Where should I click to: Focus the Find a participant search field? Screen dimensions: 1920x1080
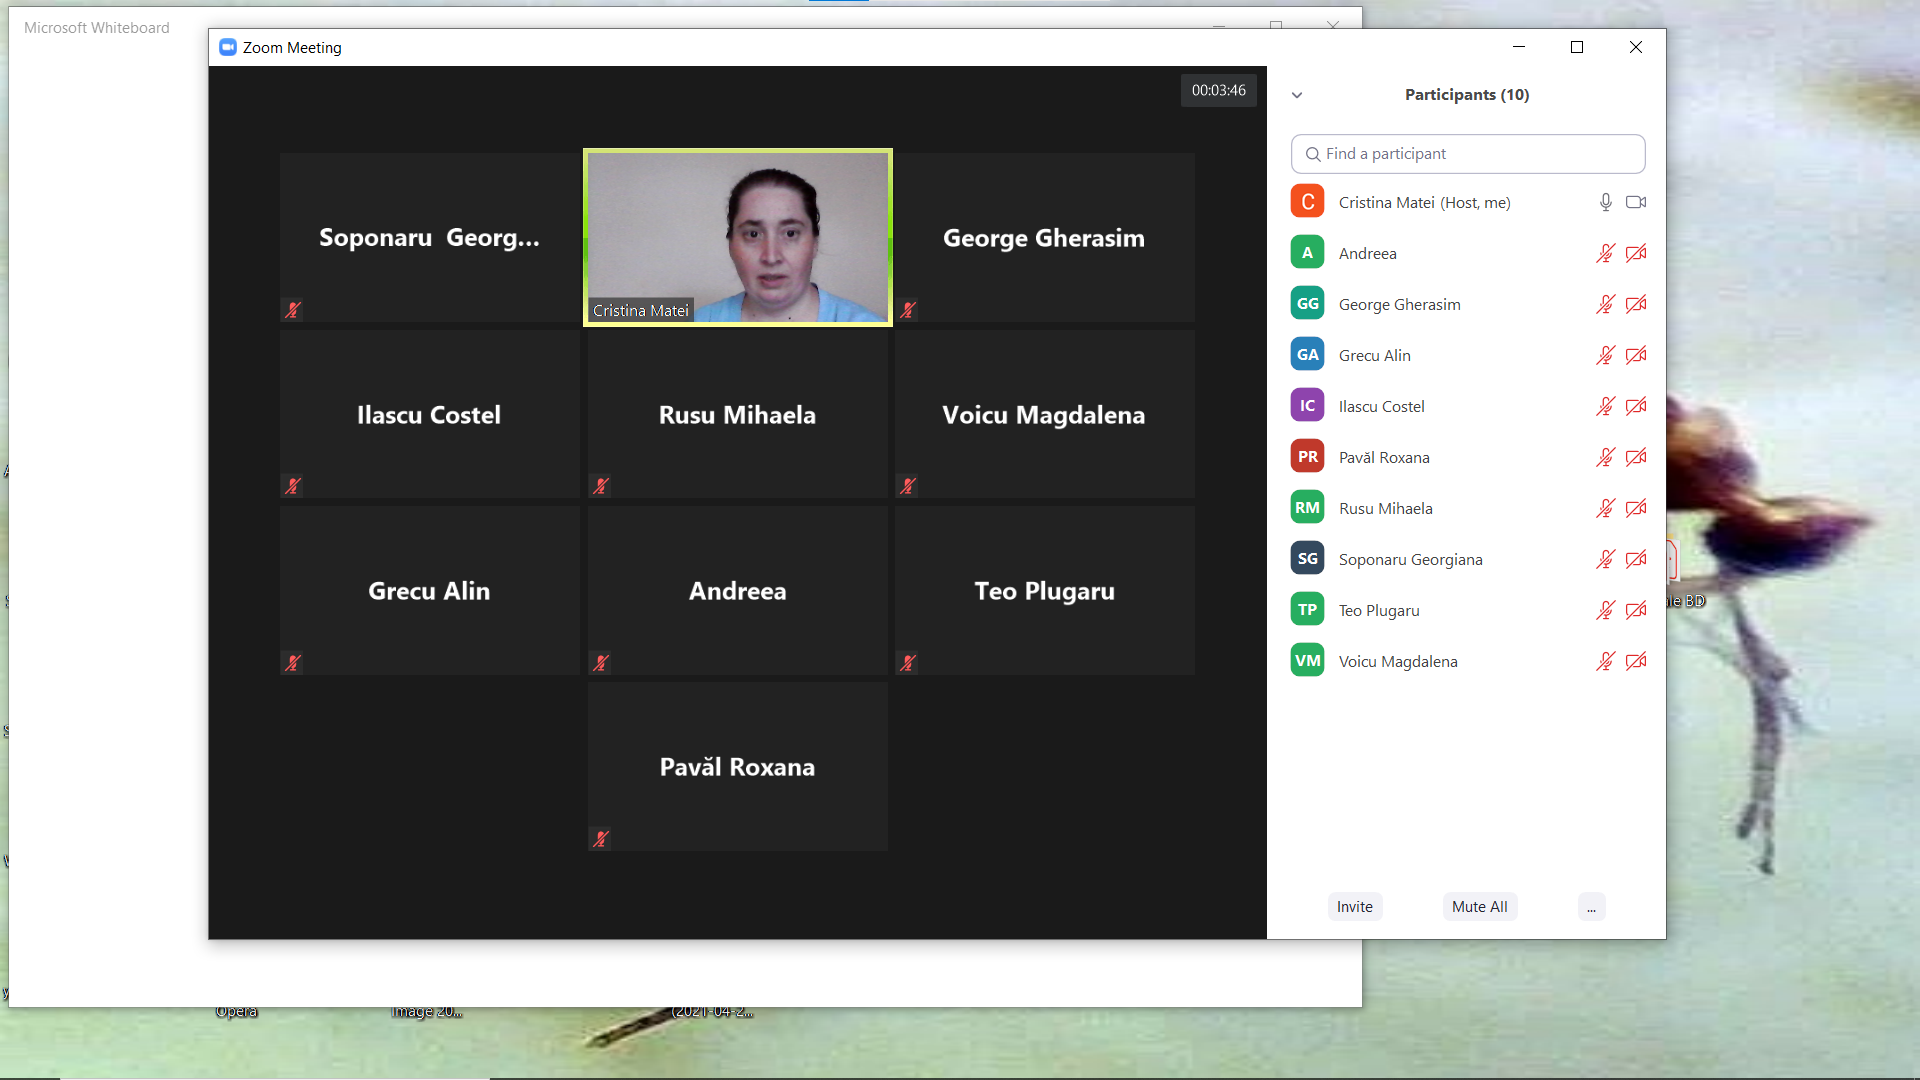click(1468, 154)
